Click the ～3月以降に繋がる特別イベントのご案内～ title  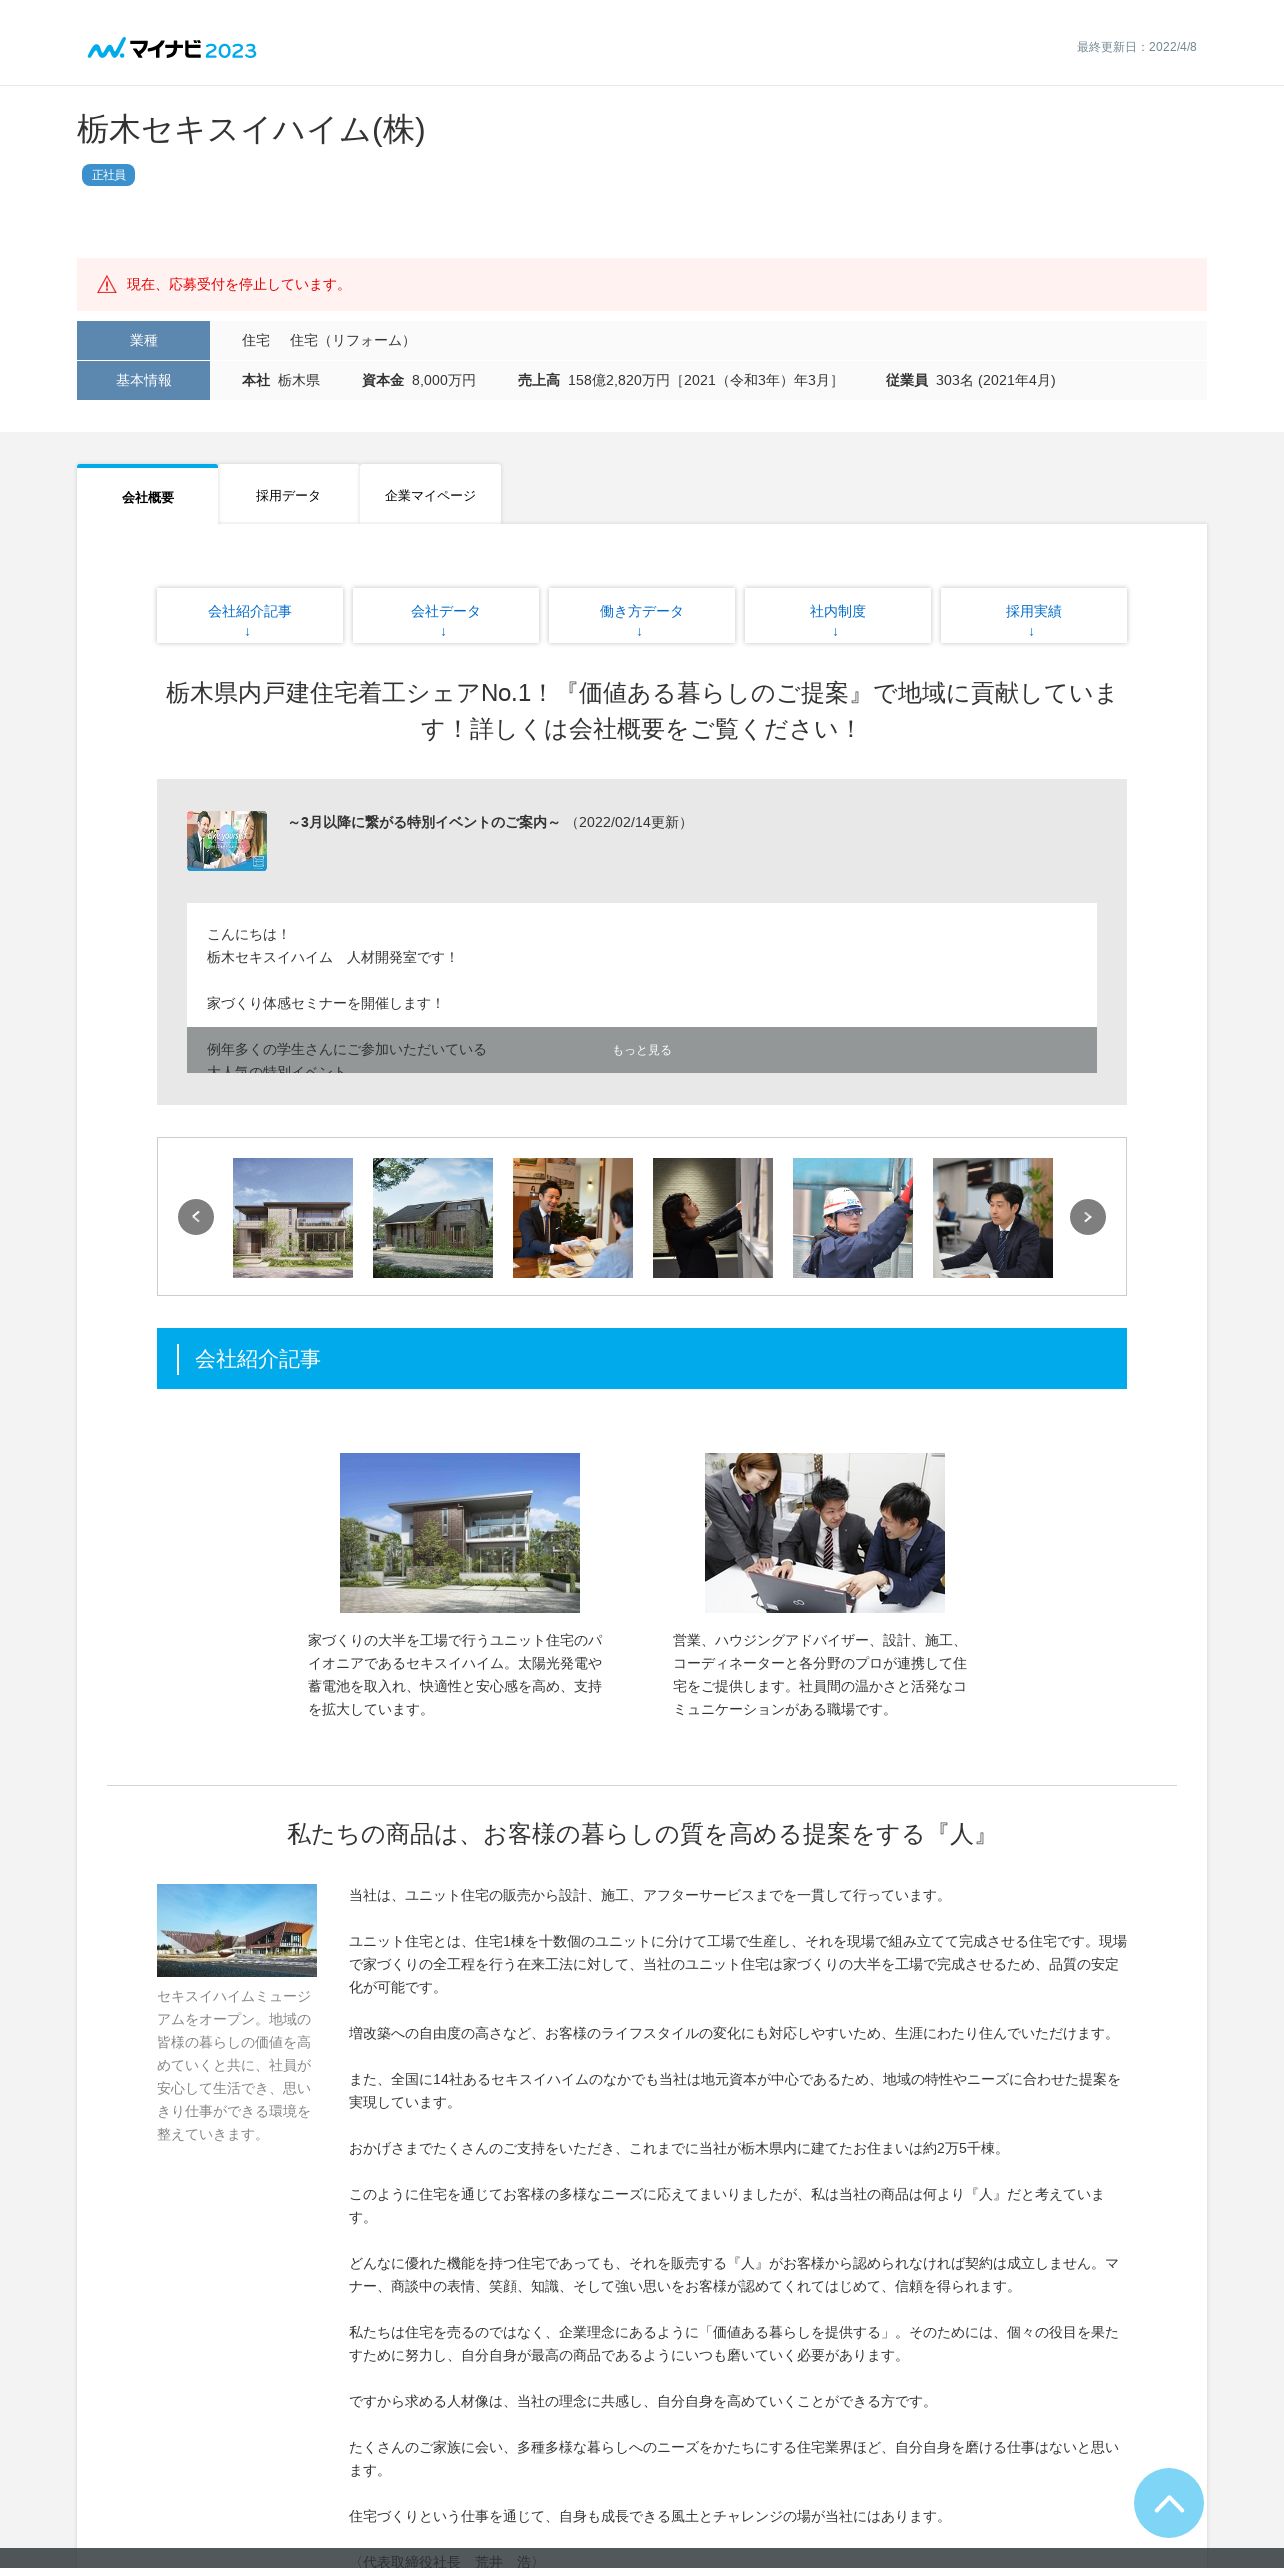424,822
